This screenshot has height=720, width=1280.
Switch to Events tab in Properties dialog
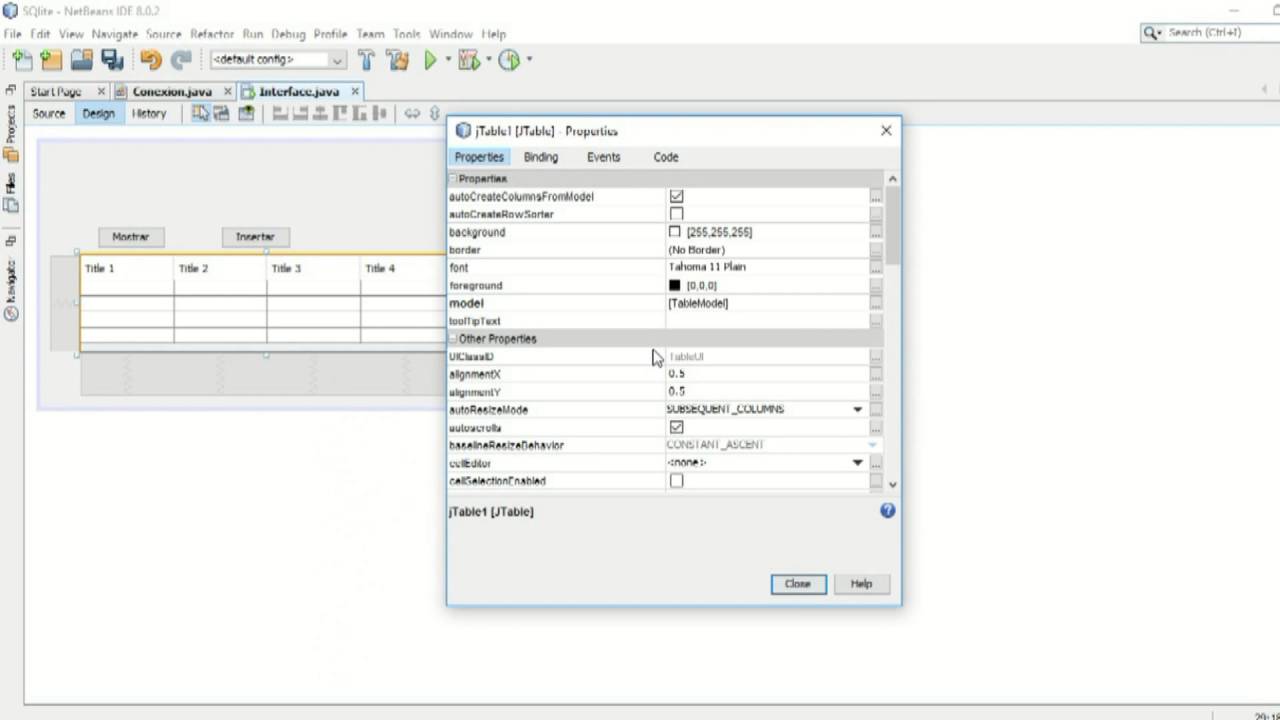[603, 157]
